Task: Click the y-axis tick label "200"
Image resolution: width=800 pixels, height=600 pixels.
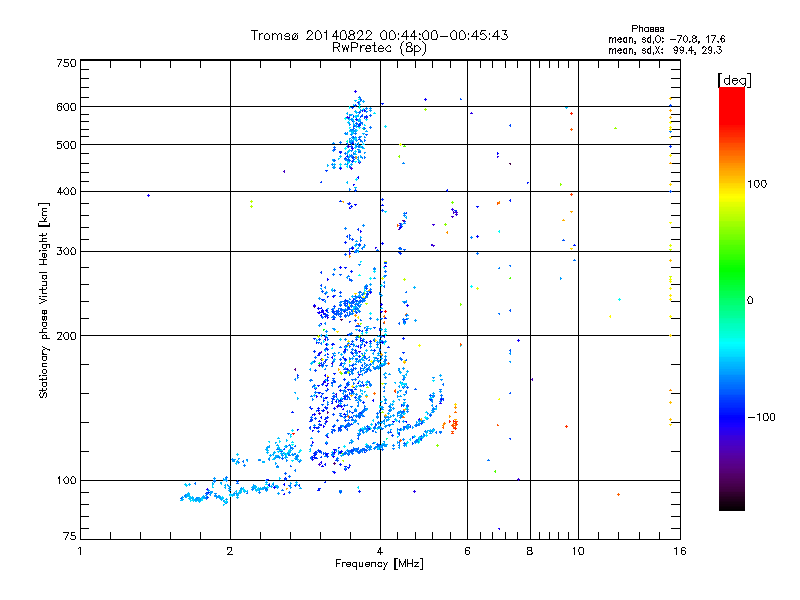Action: coord(66,336)
